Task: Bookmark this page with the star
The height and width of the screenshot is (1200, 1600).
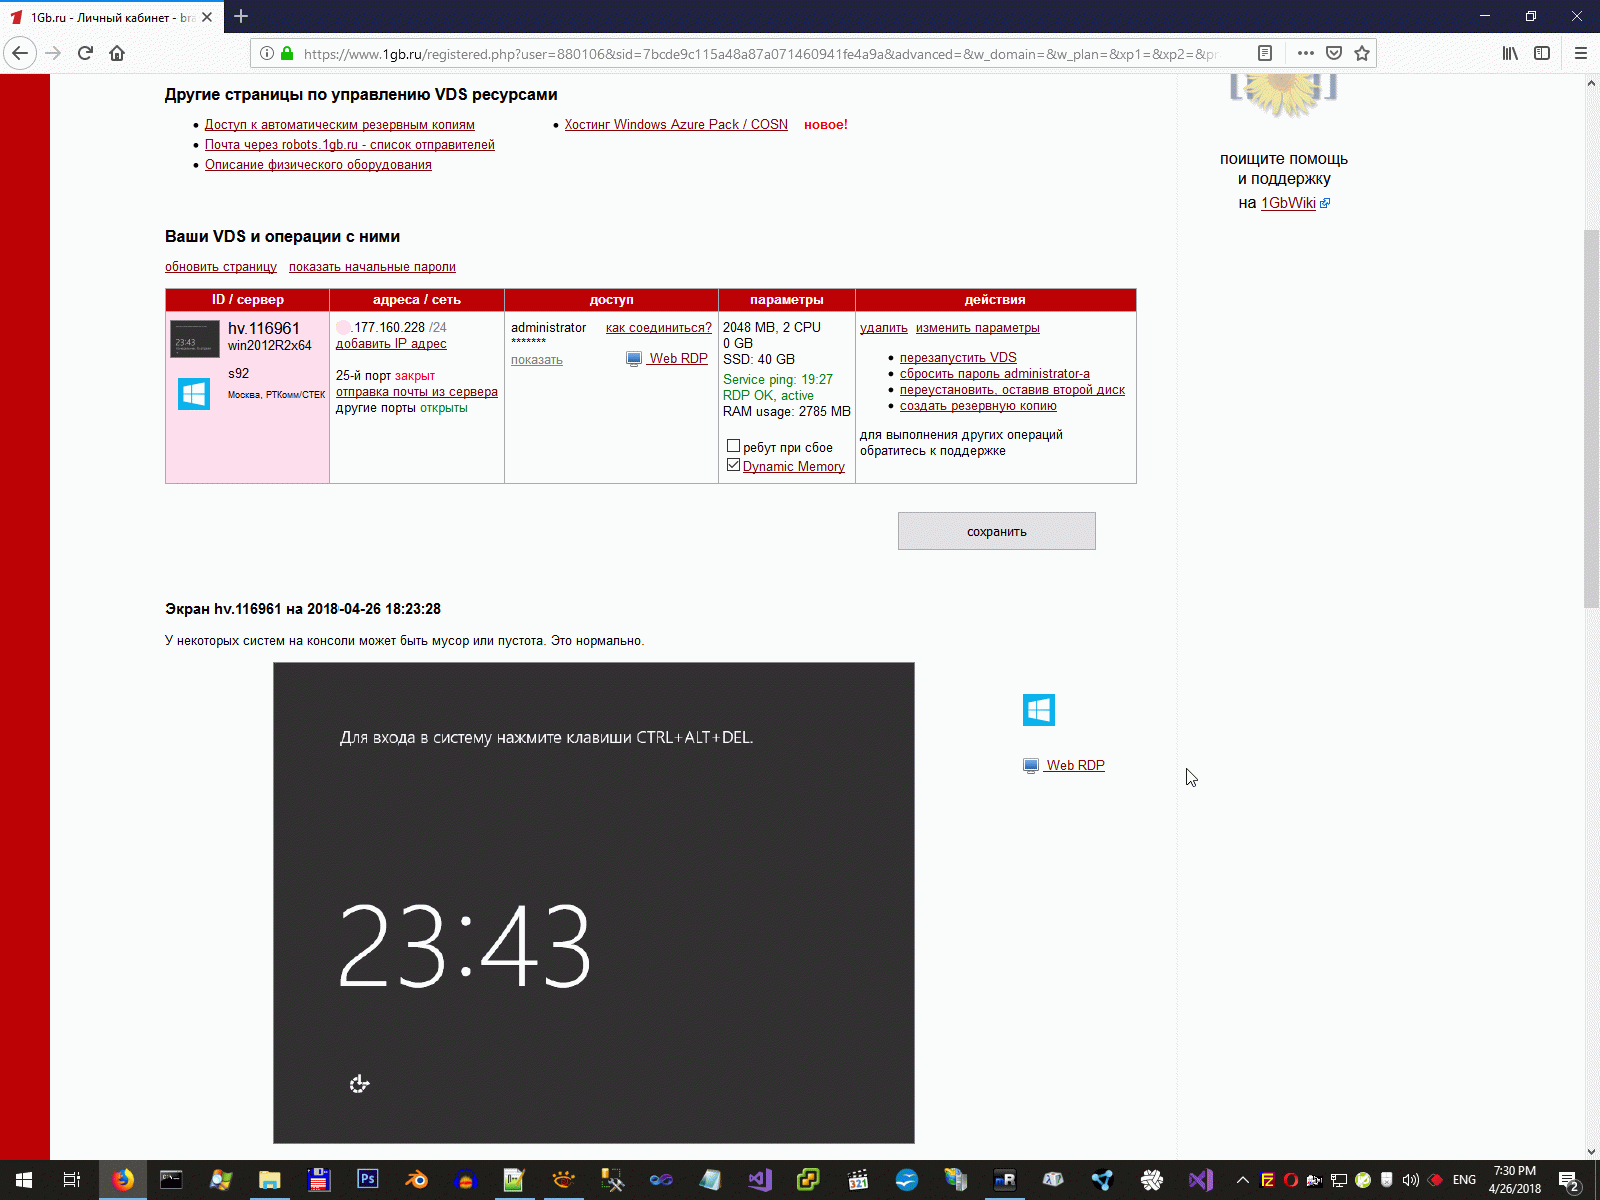Action: pyautogui.click(x=1362, y=53)
